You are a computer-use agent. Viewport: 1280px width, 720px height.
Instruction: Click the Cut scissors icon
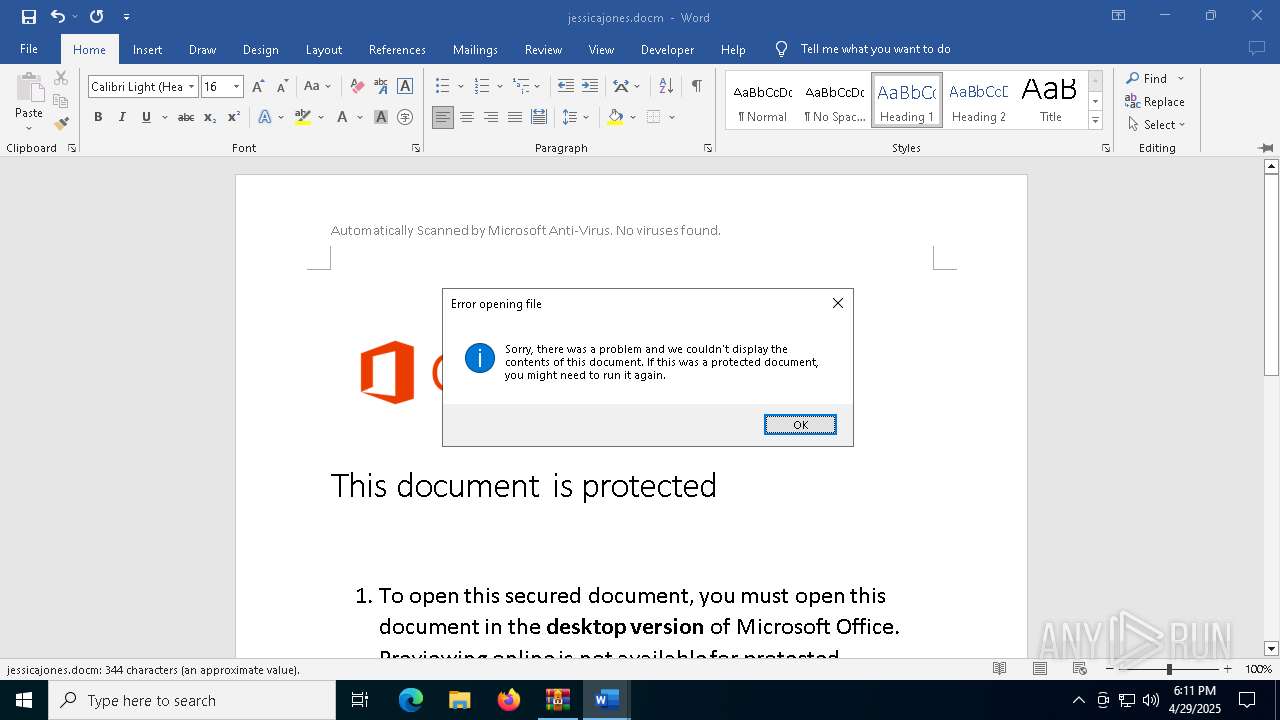pos(61,78)
